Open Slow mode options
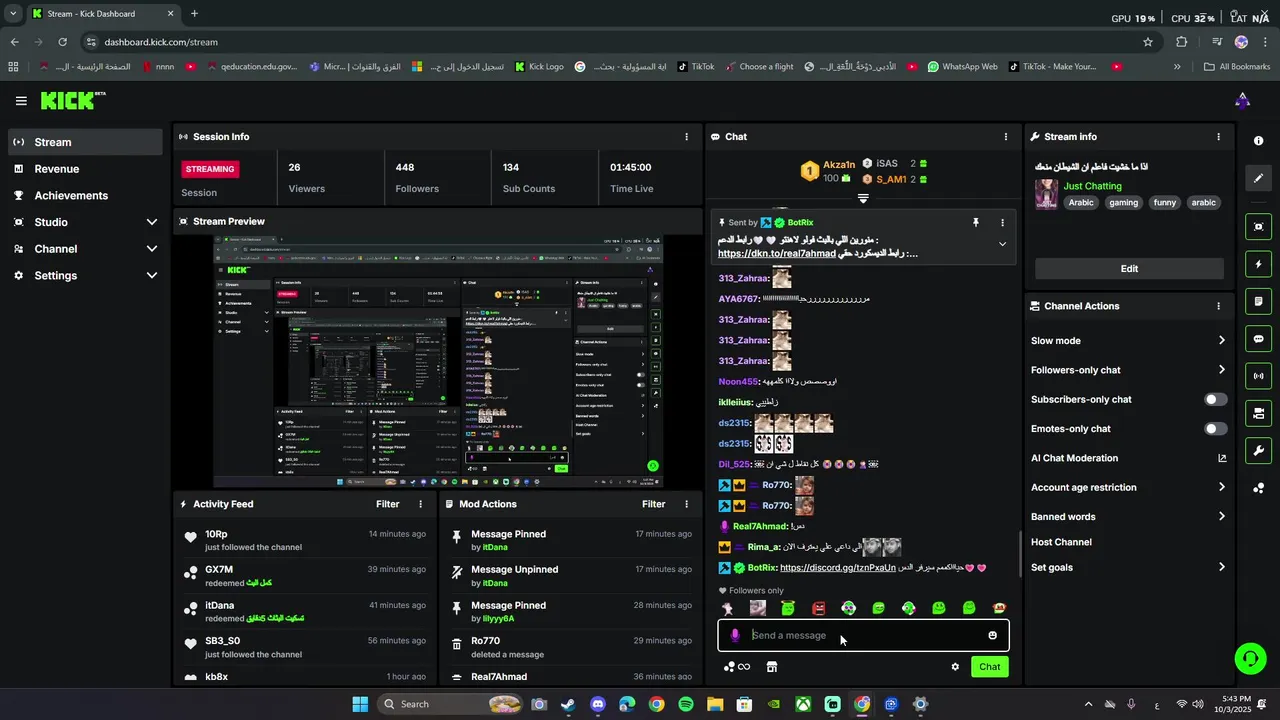 point(1129,340)
